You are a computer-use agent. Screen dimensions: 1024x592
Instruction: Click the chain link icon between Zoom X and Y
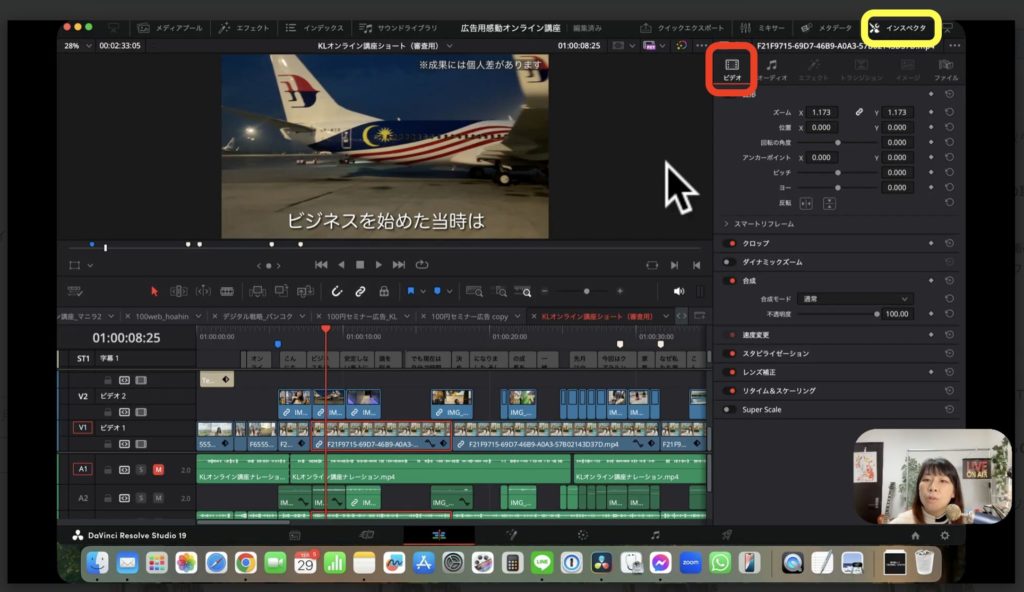click(x=860, y=112)
